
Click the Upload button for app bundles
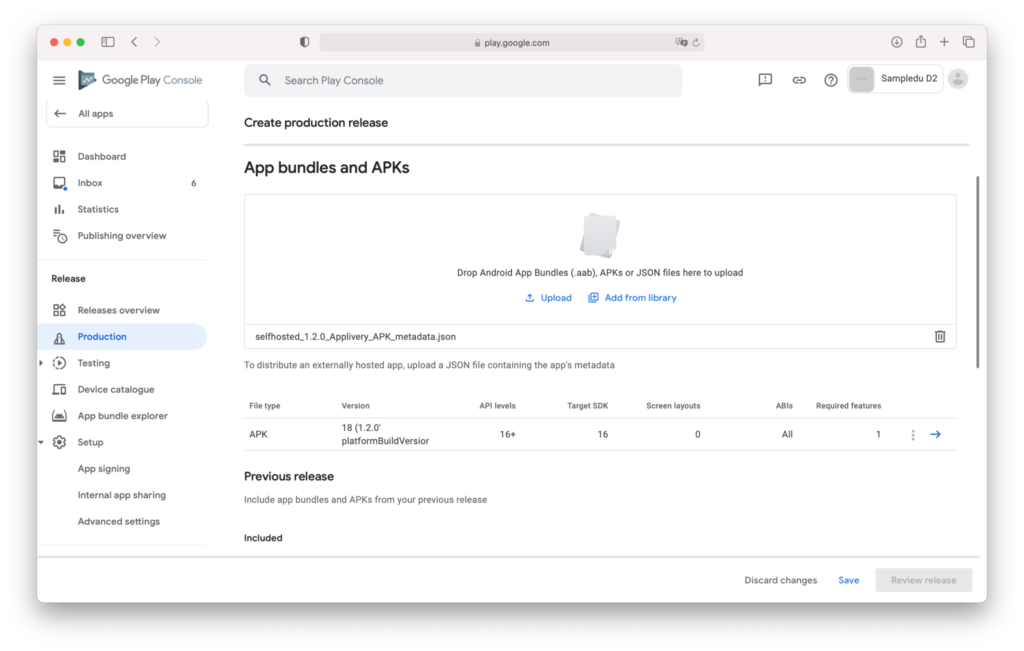548,297
